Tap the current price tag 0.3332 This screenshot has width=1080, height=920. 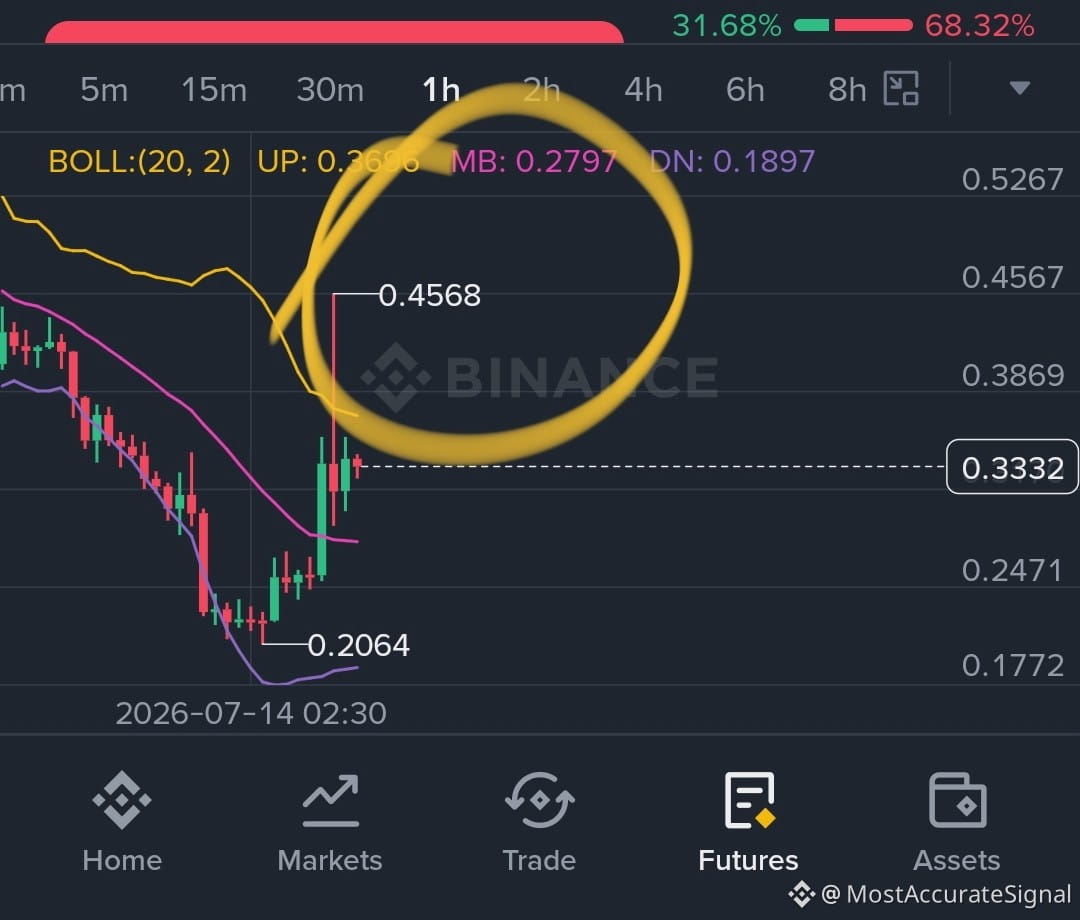1012,467
